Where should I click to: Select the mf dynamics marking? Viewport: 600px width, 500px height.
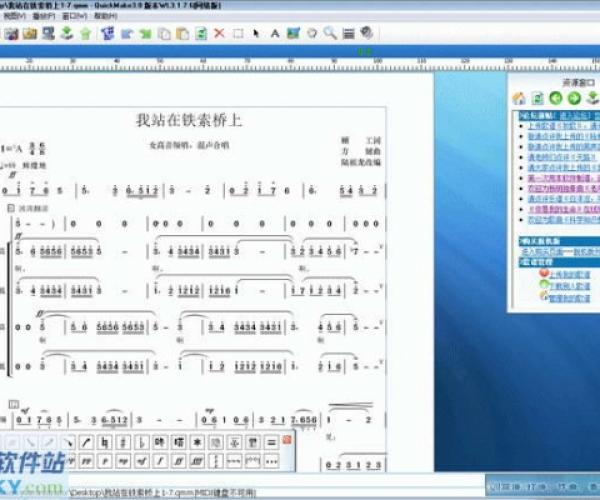coord(142,461)
